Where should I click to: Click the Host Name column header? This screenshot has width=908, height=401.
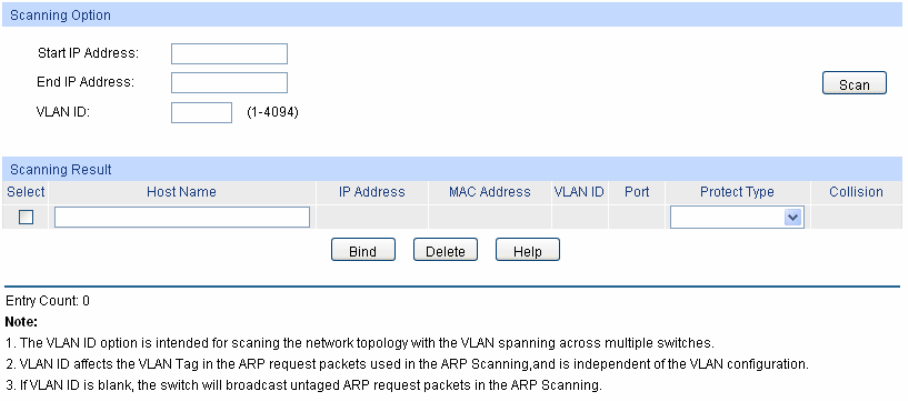181,192
